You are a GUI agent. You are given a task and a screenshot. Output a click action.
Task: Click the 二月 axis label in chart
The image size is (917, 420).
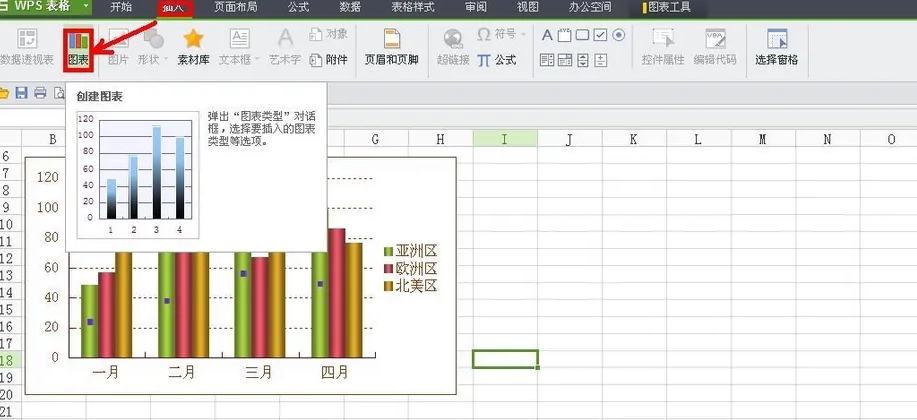[x=181, y=372]
